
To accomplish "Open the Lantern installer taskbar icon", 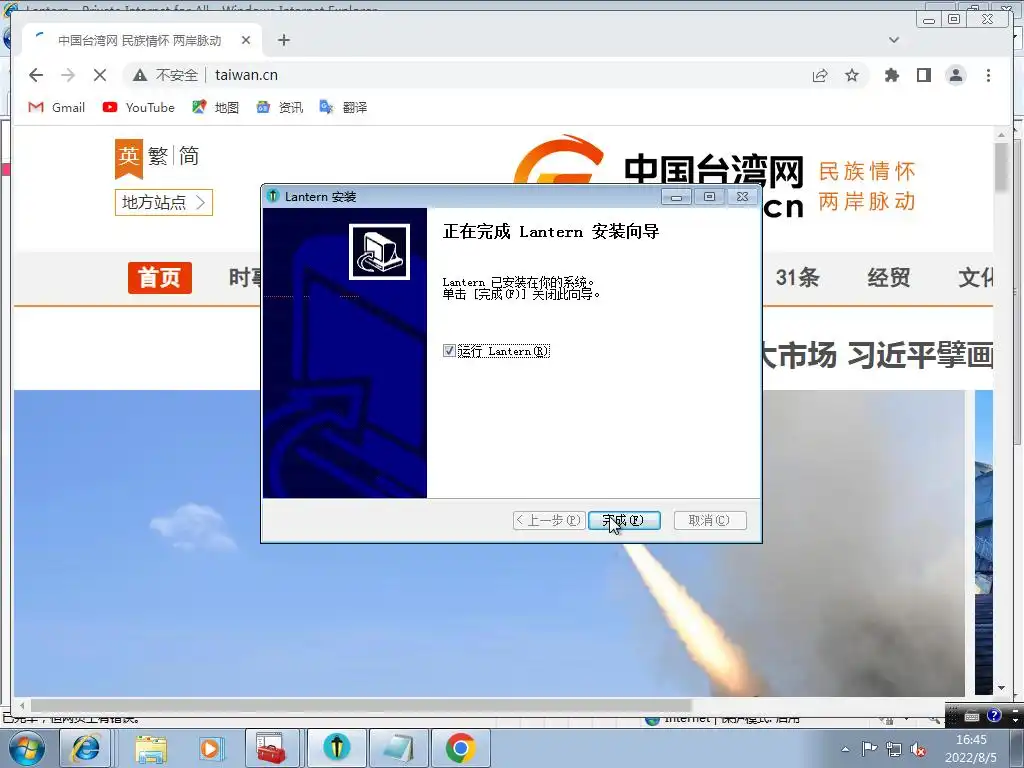I will point(337,747).
